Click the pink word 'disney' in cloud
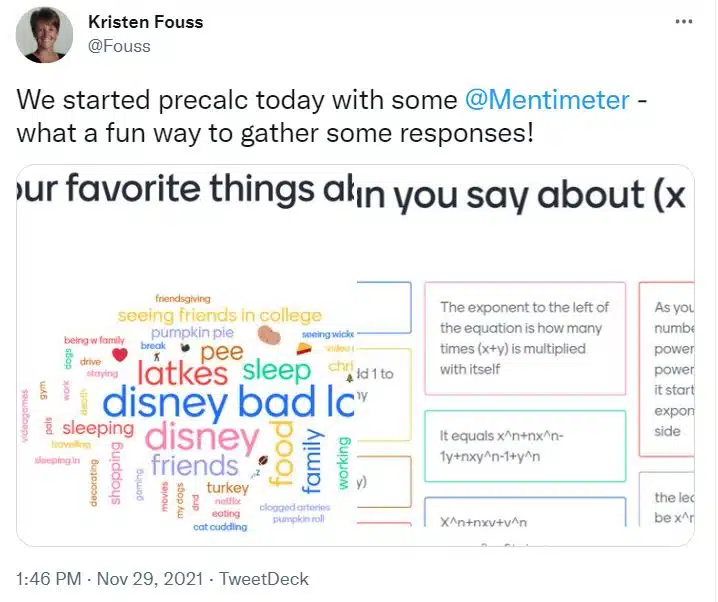Image resolution: width=718 pixels, height=602 pixels. (202, 437)
